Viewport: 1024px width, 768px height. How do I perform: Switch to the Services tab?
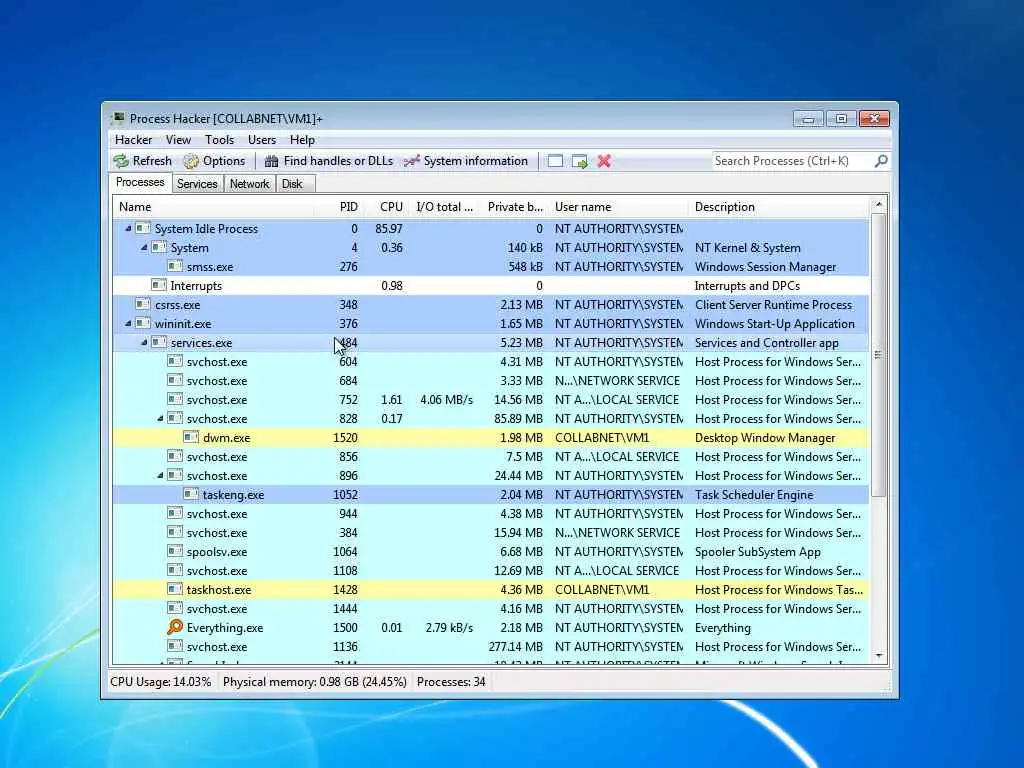[x=197, y=184]
